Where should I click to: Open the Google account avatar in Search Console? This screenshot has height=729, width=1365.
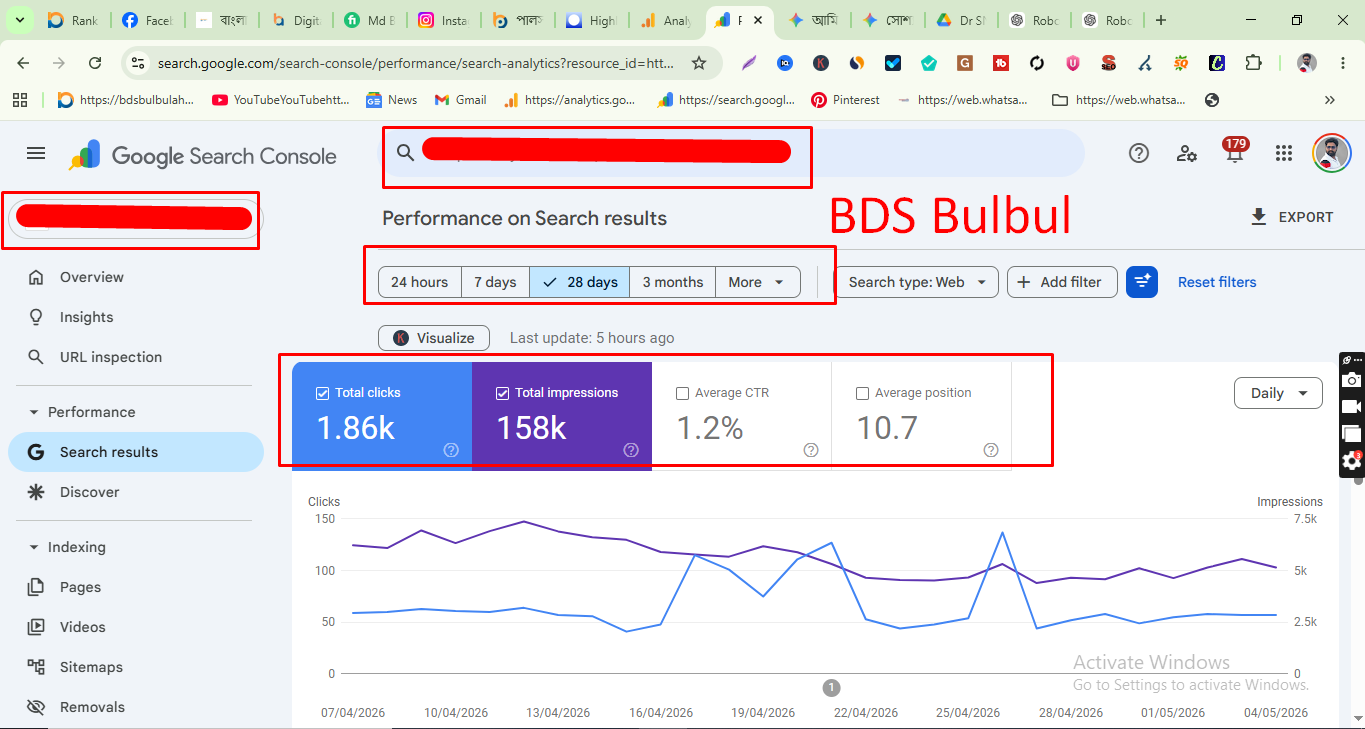click(x=1332, y=153)
